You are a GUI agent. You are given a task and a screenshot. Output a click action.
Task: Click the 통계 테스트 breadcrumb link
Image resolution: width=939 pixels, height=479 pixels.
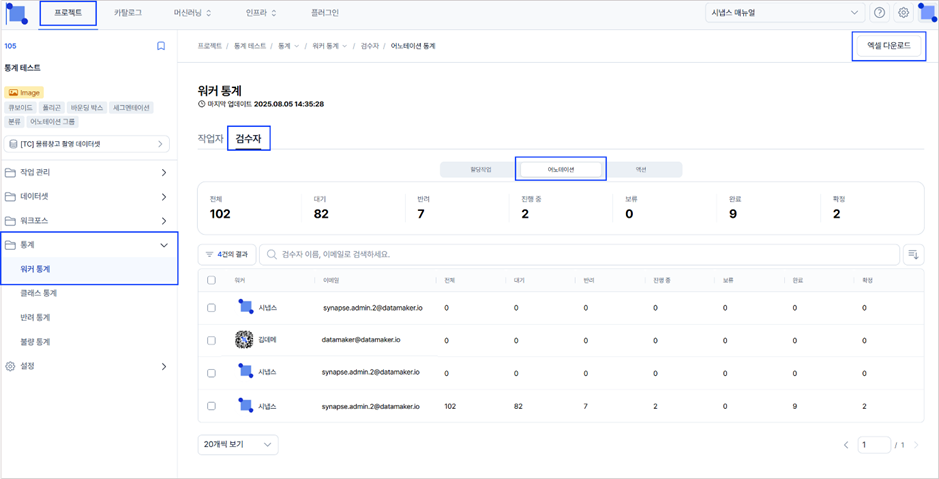[x=250, y=46]
